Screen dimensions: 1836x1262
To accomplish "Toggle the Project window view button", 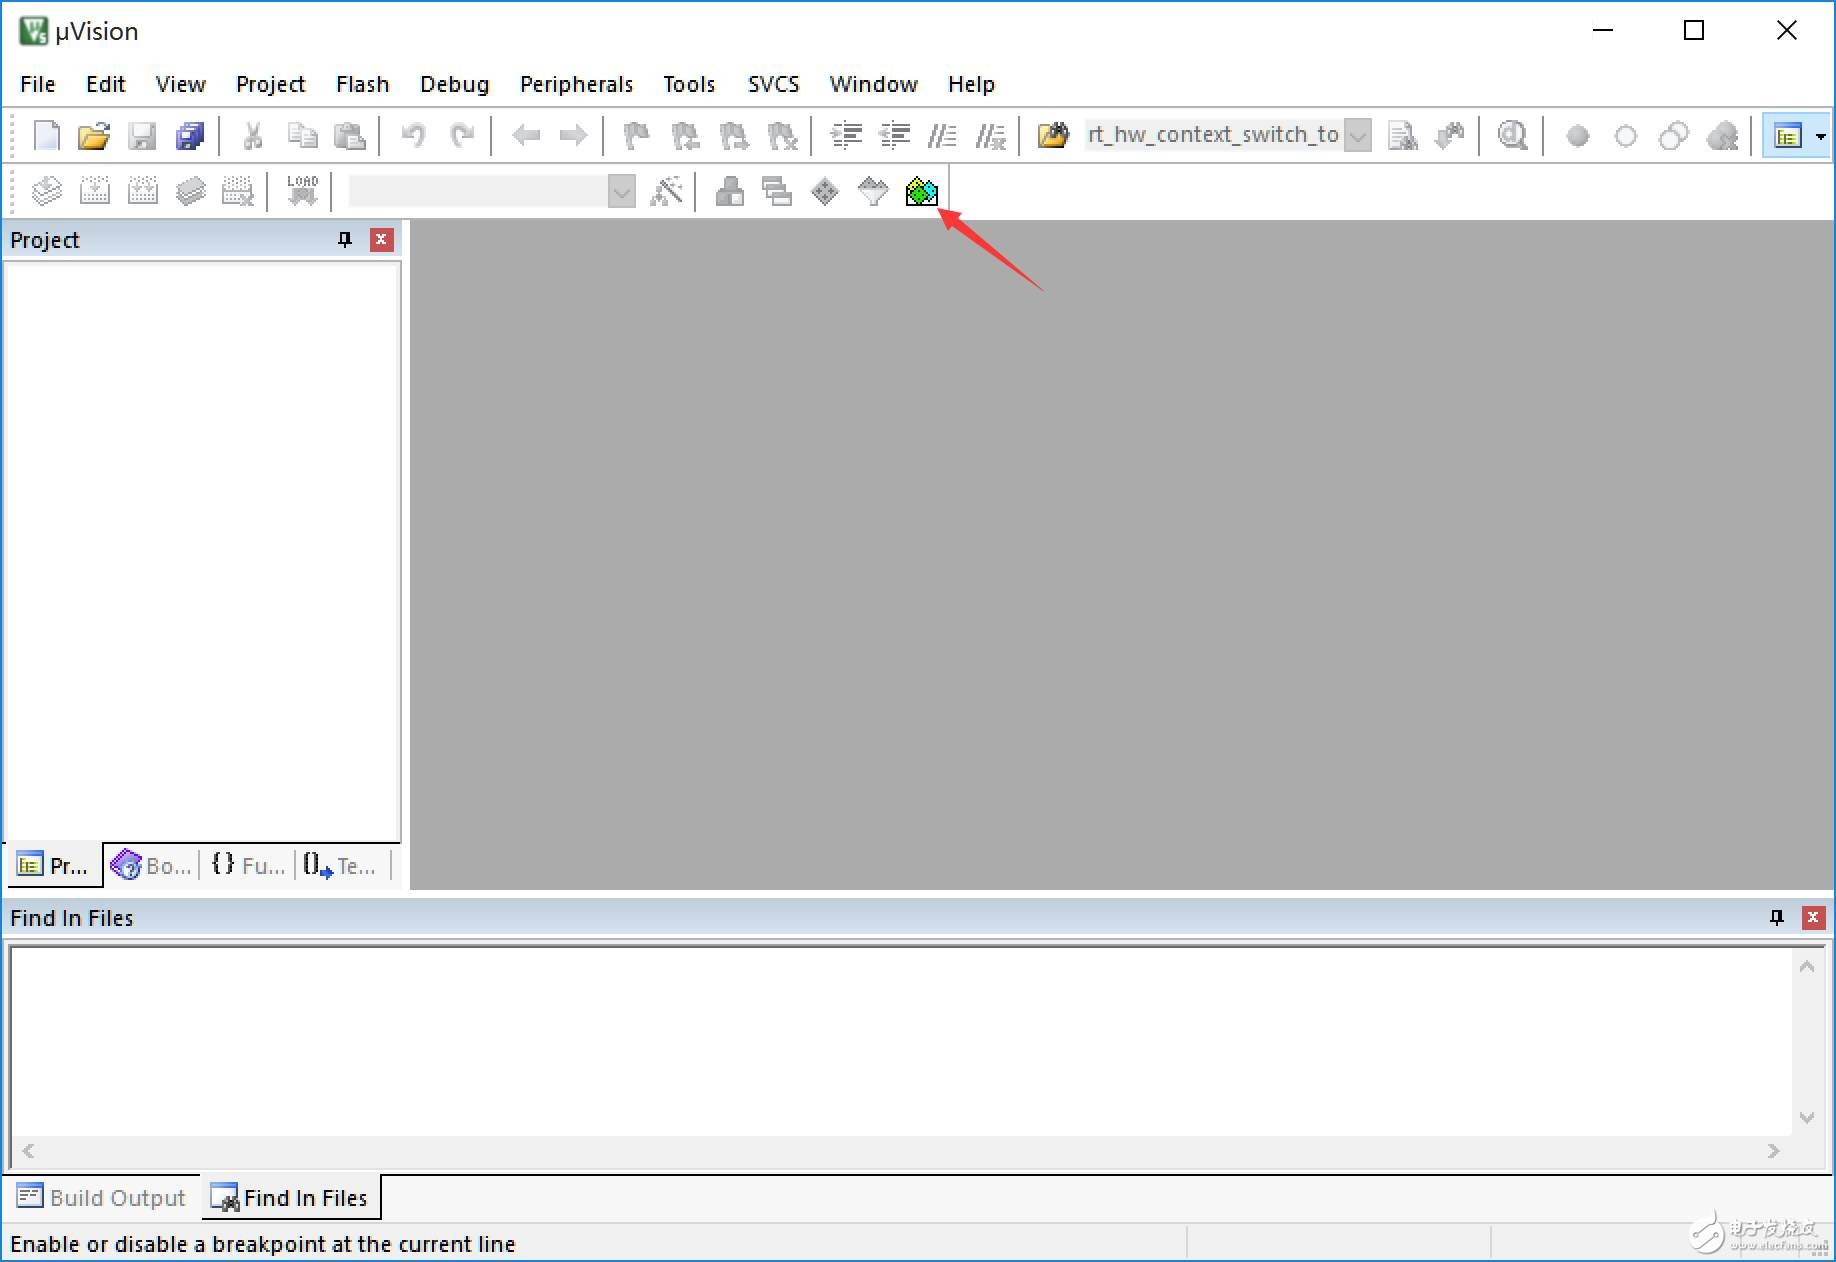I will [1787, 136].
